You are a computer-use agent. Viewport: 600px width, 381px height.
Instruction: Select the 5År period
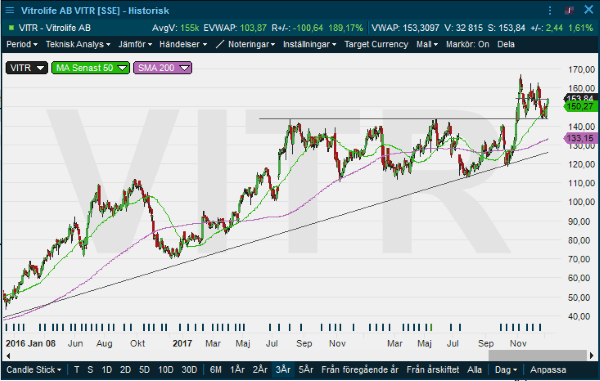click(306, 370)
